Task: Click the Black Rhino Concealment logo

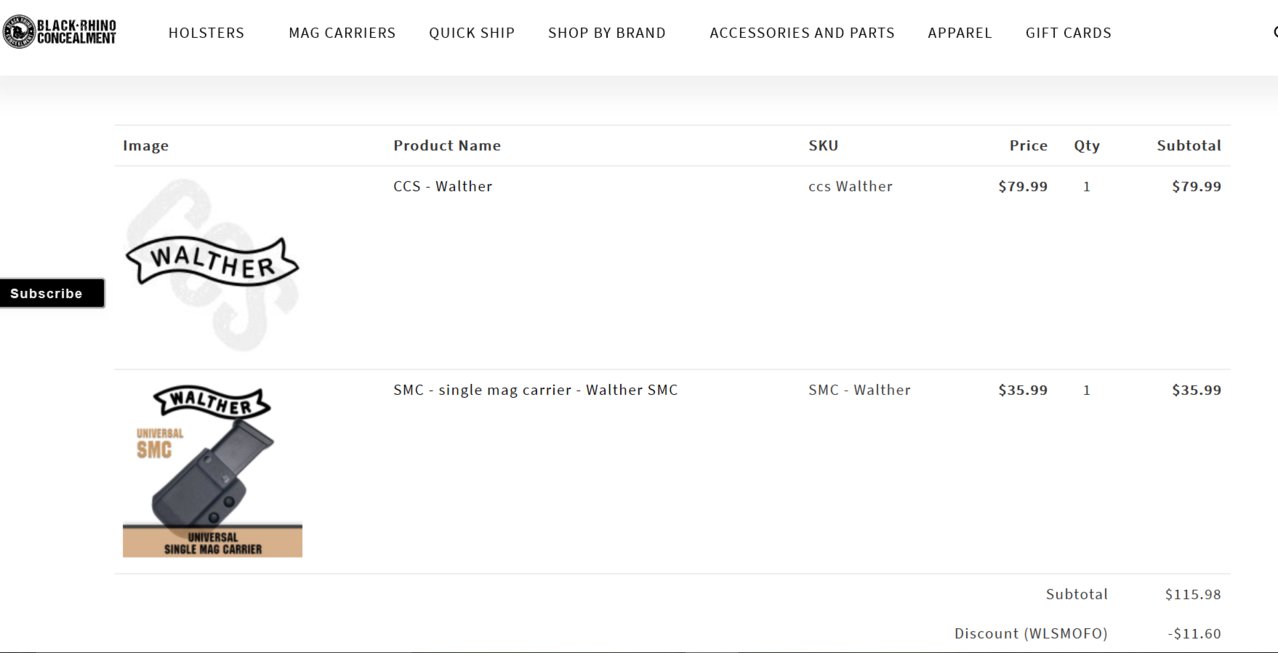Action: tap(60, 32)
